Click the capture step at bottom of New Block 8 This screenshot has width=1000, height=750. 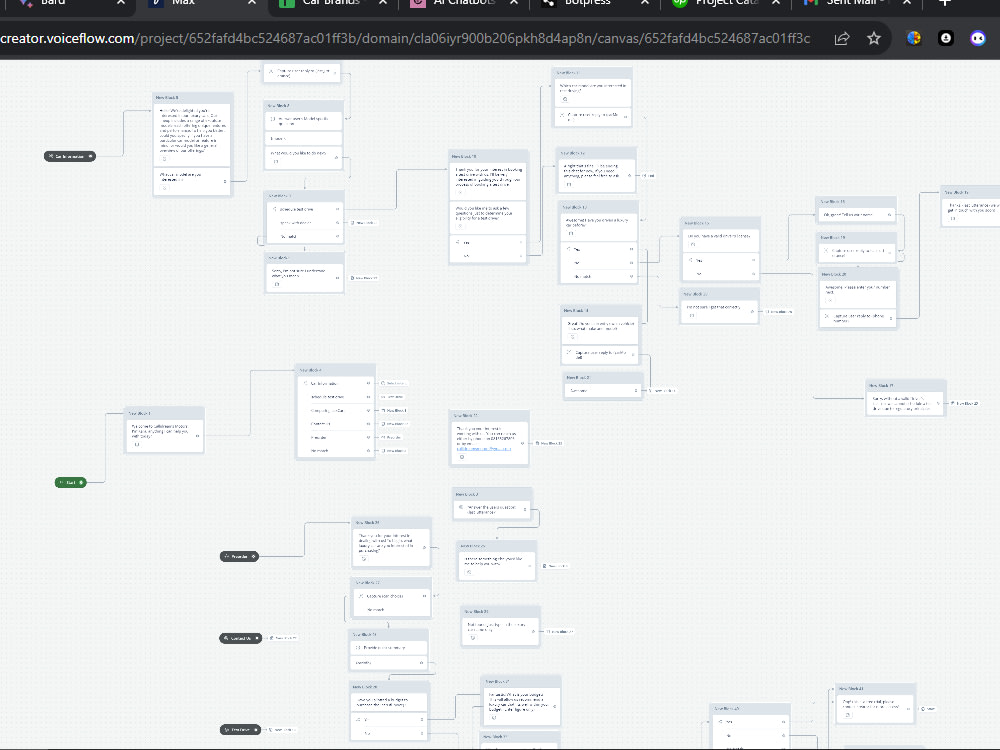pyautogui.click(x=192, y=181)
